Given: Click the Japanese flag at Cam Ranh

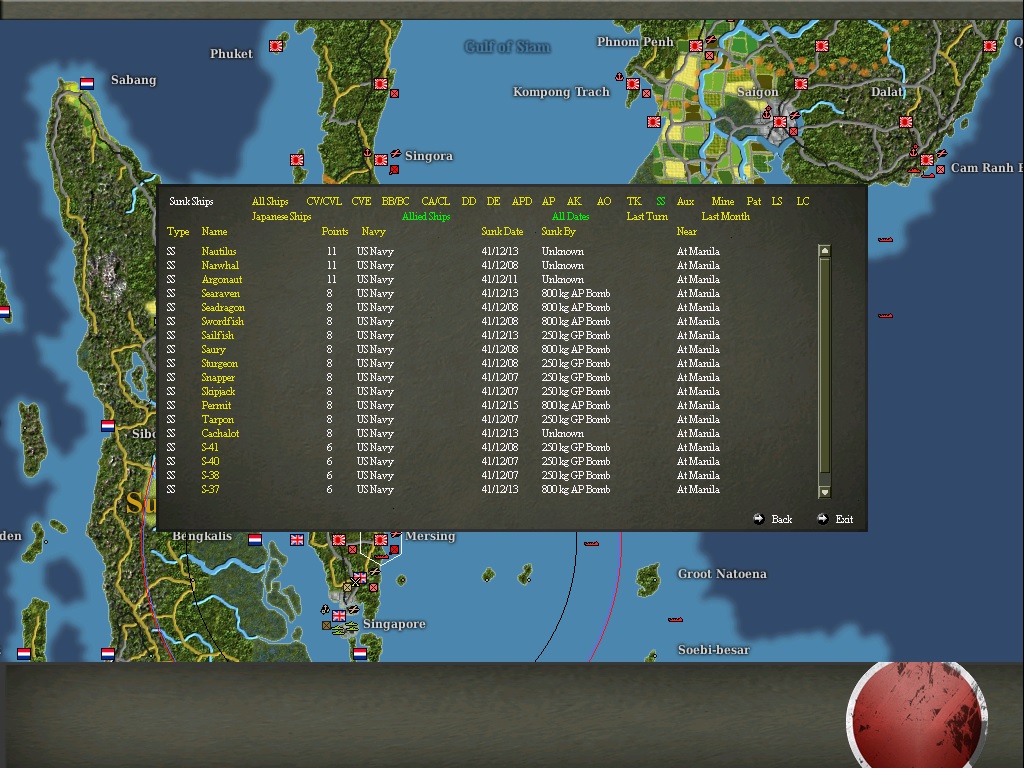Looking at the screenshot, I should pos(927,160).
